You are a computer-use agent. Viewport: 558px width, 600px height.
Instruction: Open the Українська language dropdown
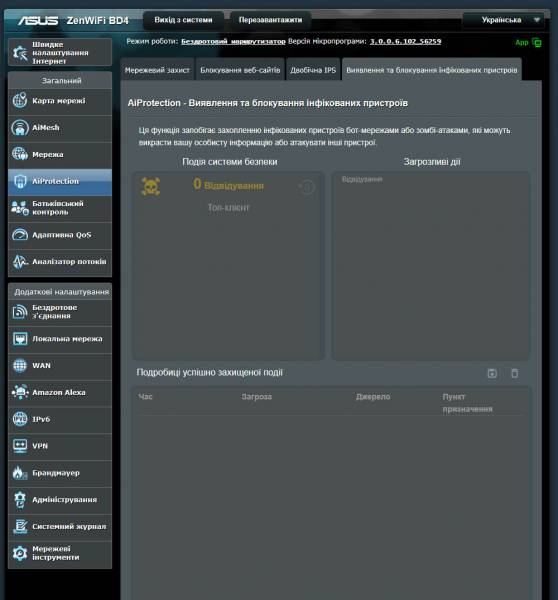(503, 20)
